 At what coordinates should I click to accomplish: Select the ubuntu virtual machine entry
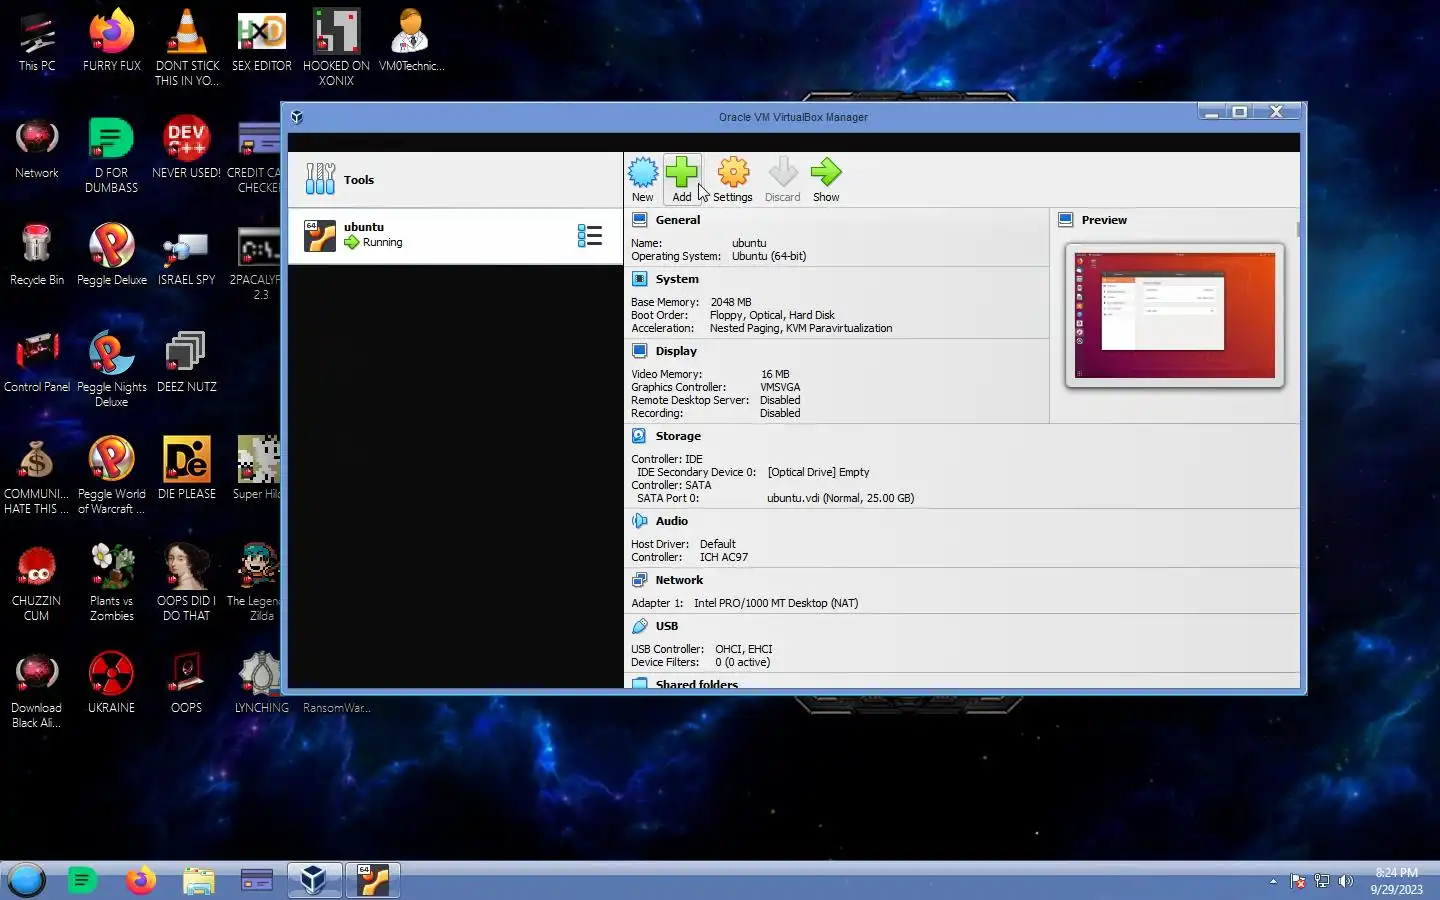pyautogui.click(x=455, y=236)
